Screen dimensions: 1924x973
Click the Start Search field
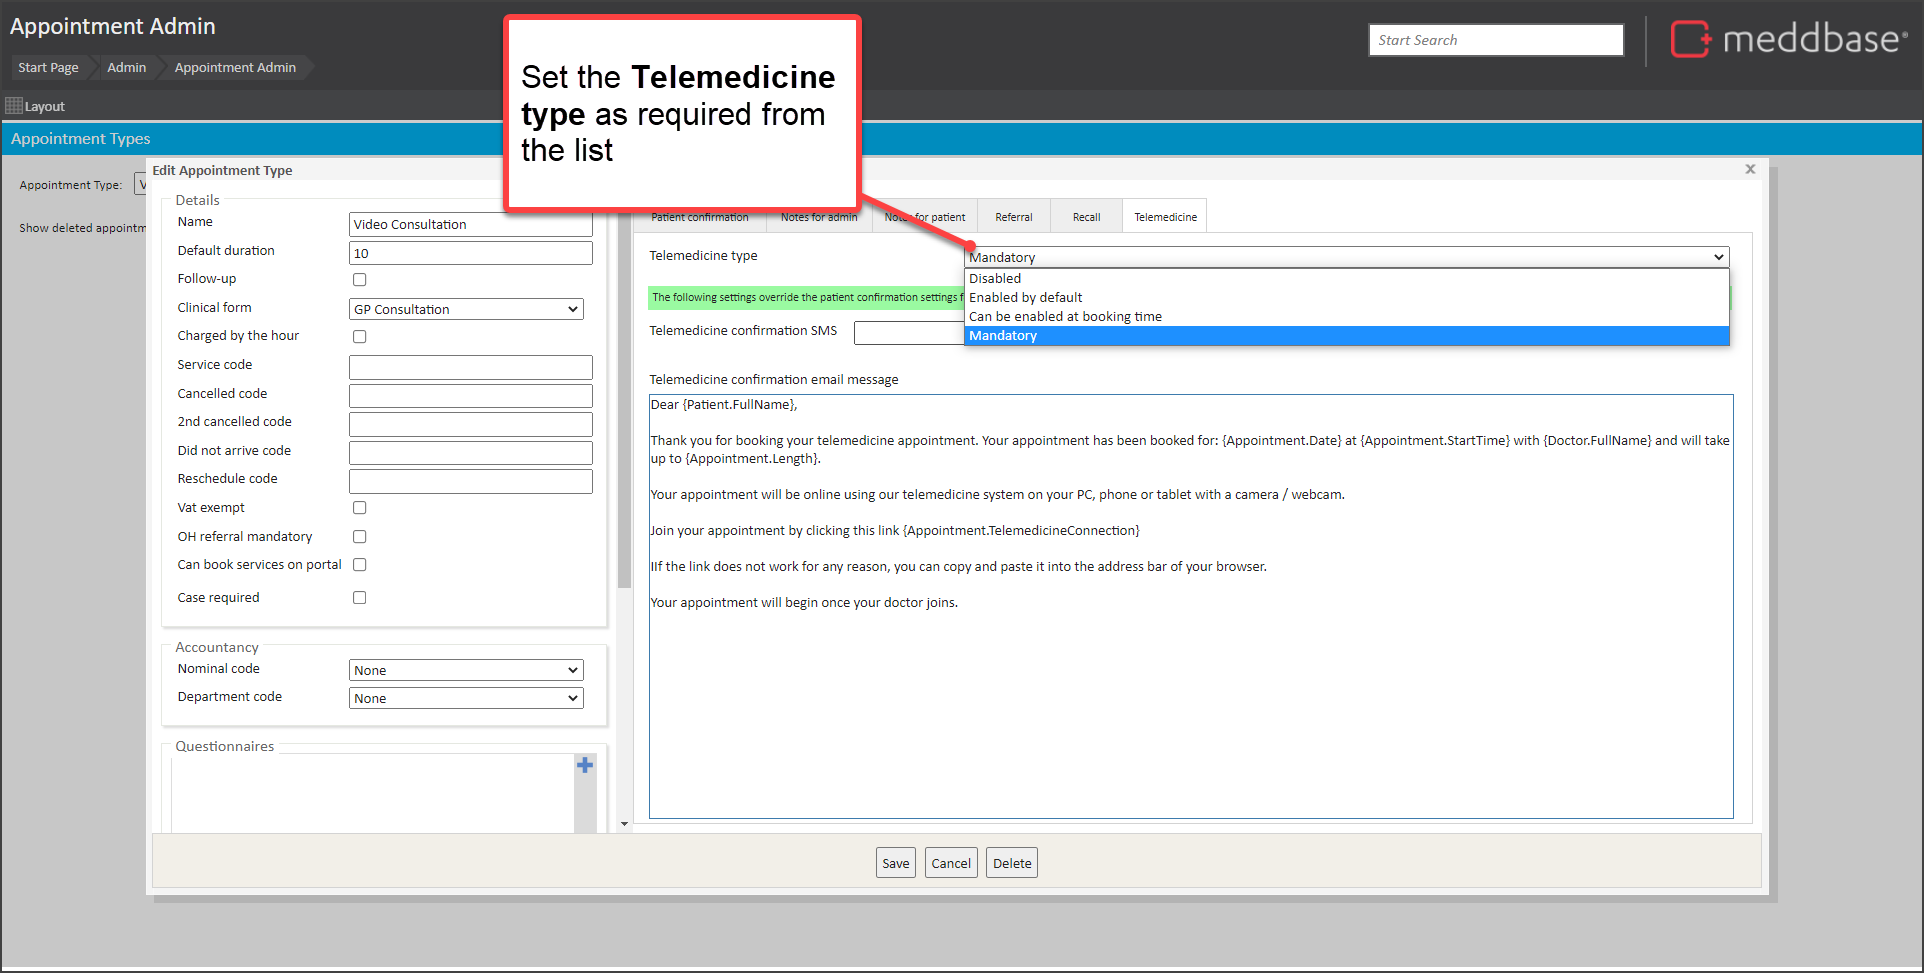point(1495,40)
